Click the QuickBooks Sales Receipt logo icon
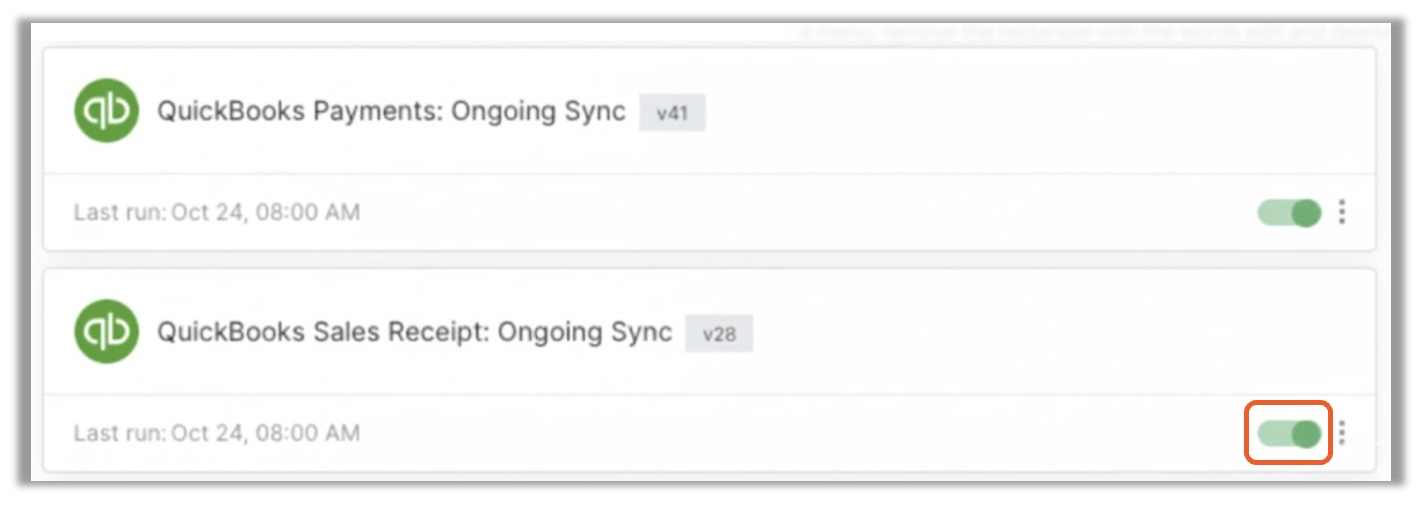Image resolution: width=1426 pixels, height=508 pixels. (x=106, y=331)
